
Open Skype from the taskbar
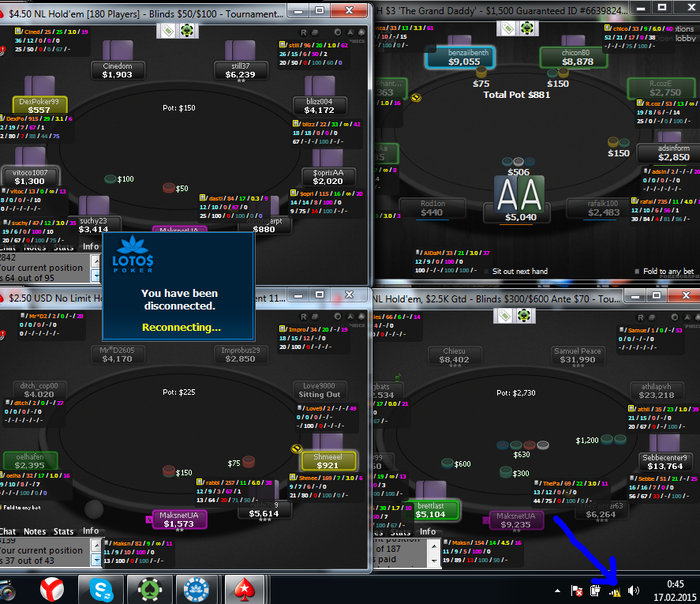click(101, 590)
